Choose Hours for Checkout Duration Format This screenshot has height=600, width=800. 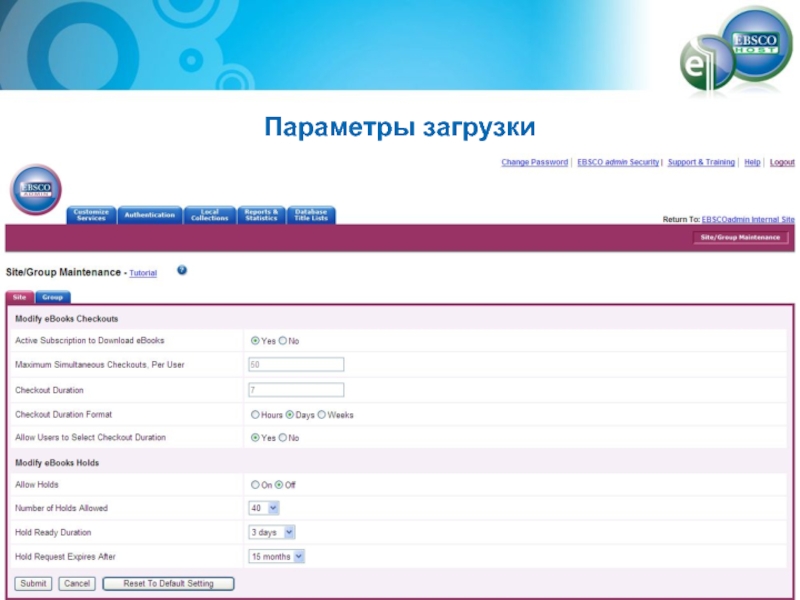[255, 414]
